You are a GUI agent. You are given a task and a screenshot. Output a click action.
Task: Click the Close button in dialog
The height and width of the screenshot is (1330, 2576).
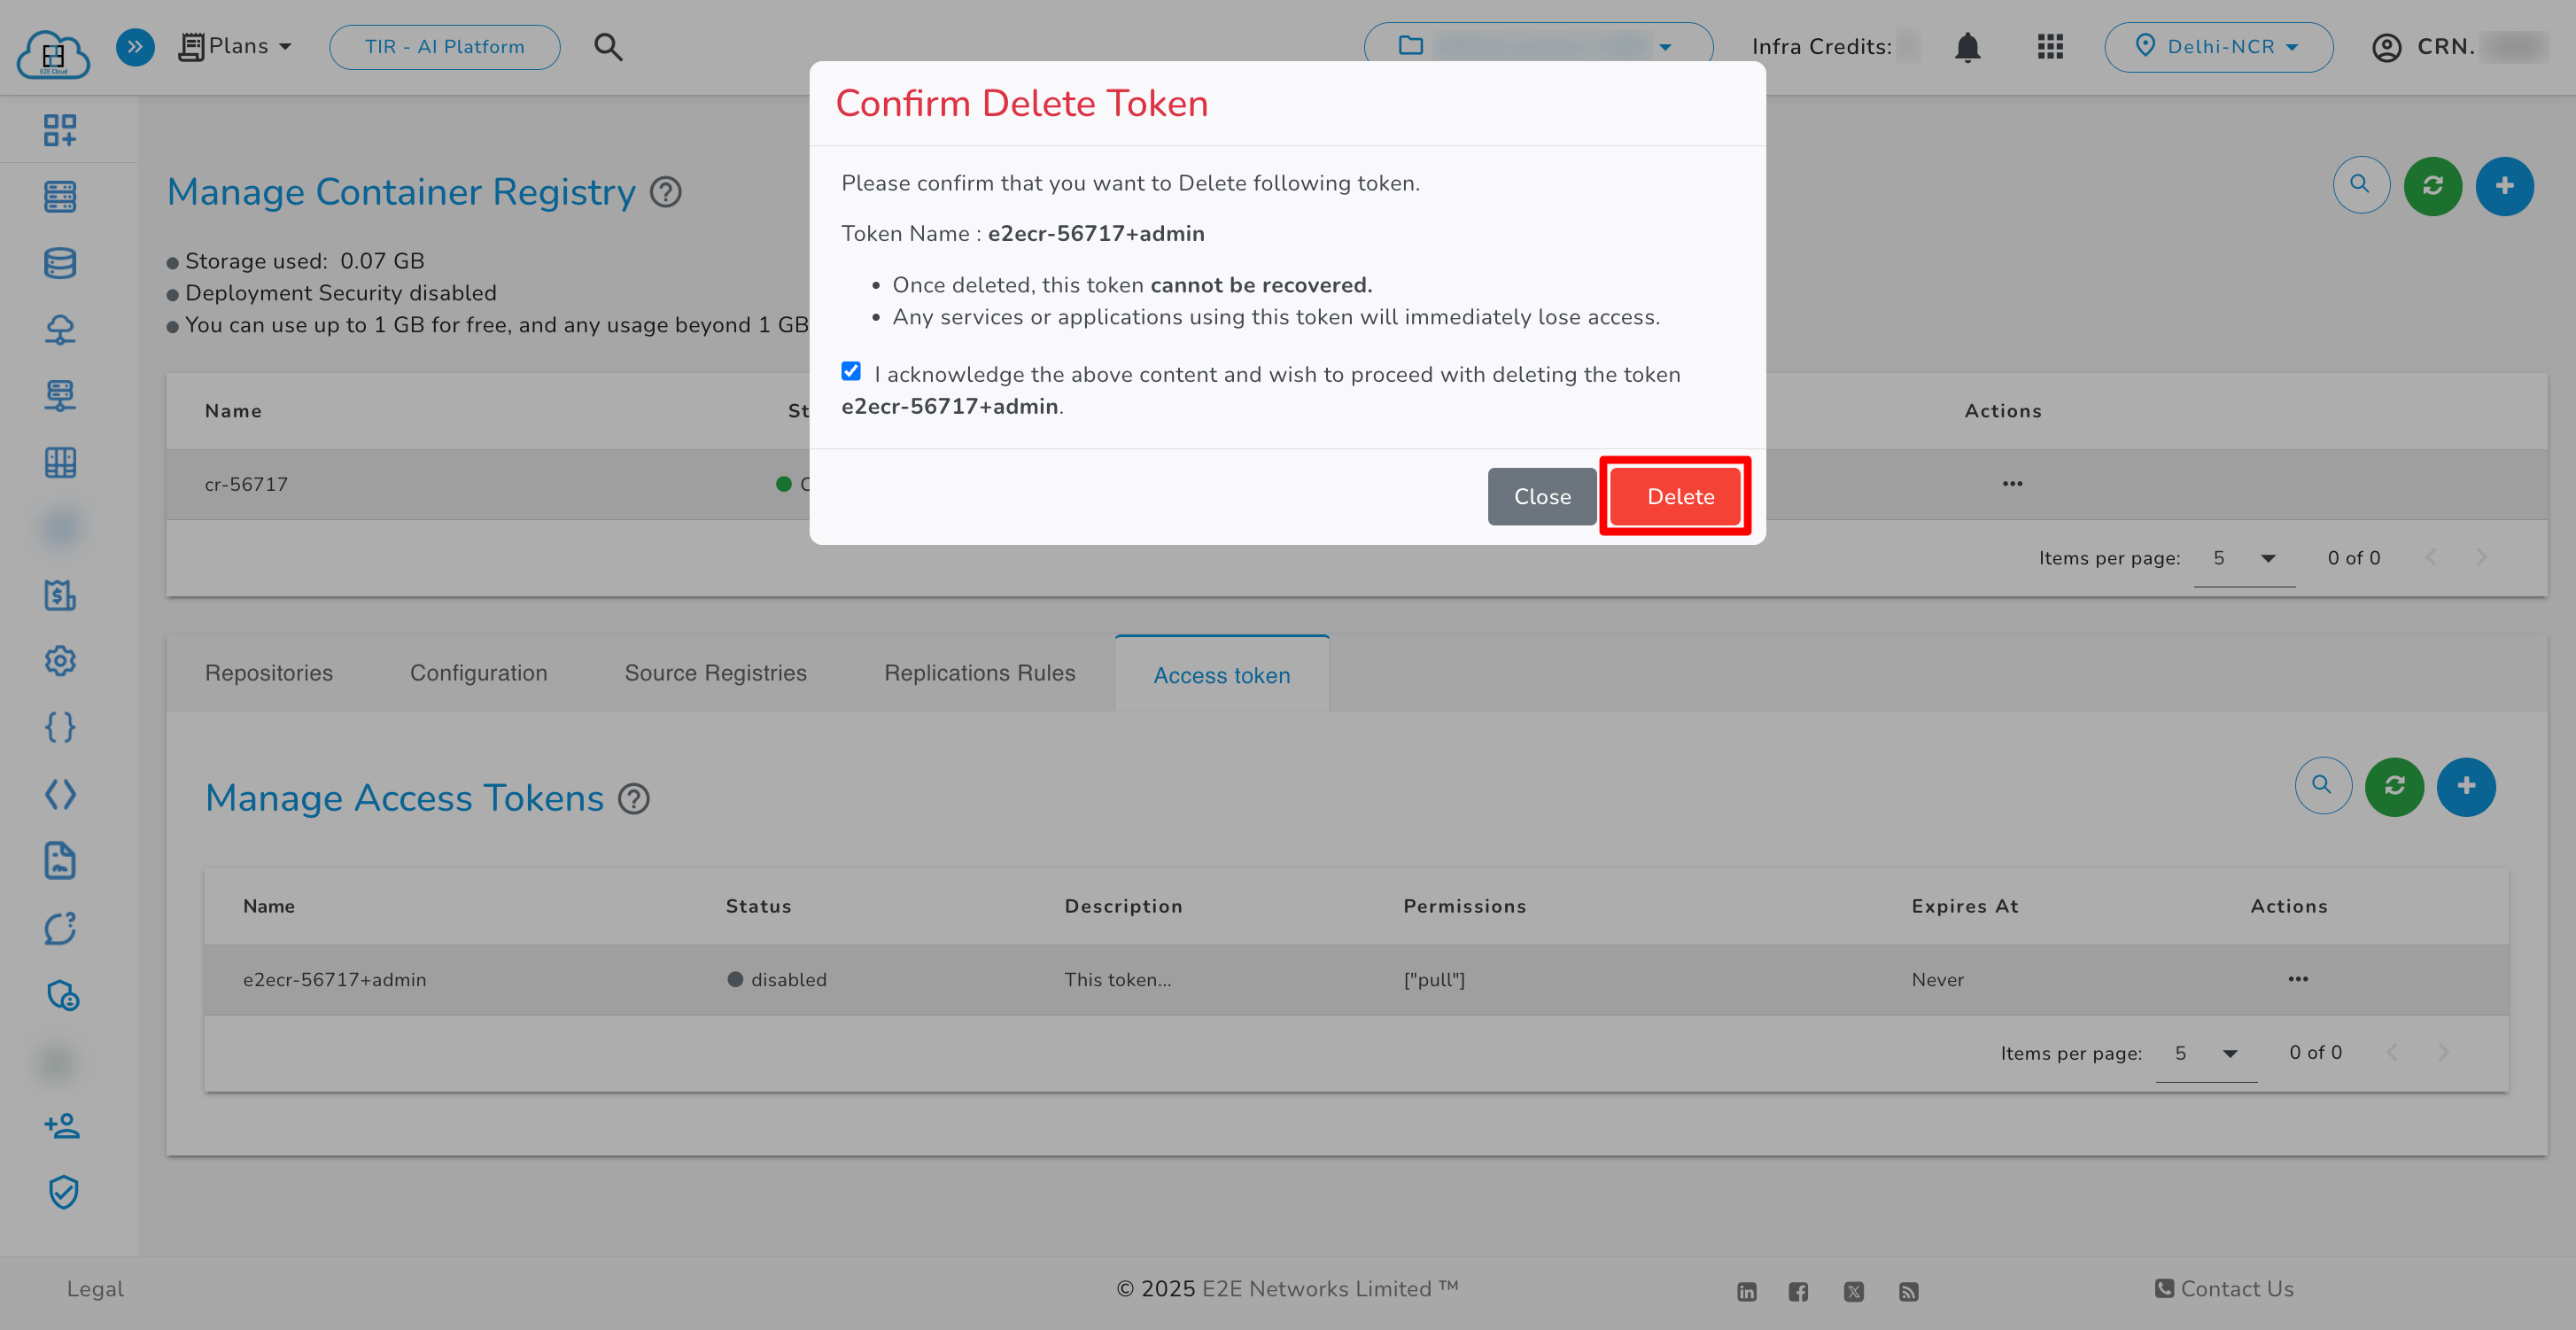(x=1541, y=497)
